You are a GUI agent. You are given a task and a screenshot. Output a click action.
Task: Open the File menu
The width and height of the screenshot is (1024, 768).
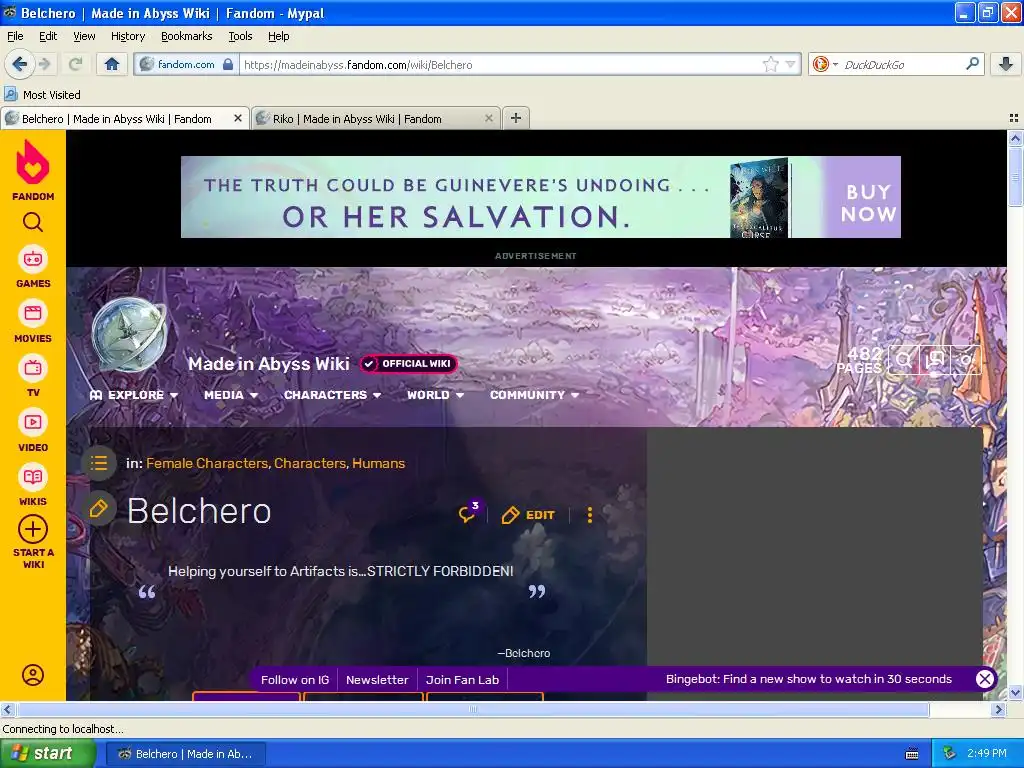click(15, 36)
